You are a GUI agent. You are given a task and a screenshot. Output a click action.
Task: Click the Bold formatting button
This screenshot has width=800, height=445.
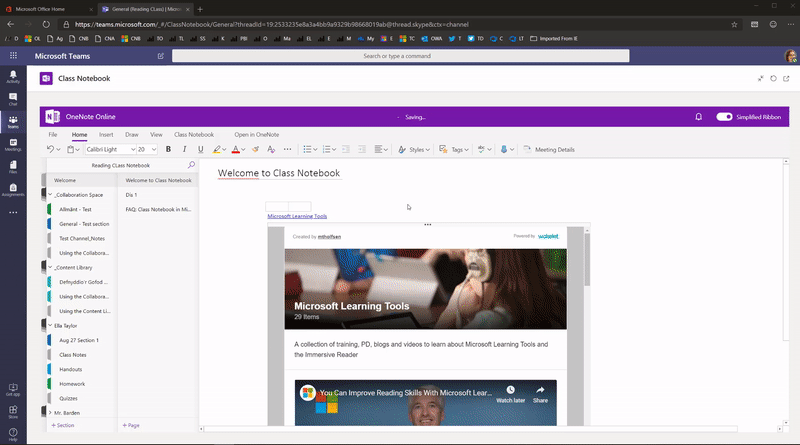coord(168,149)
